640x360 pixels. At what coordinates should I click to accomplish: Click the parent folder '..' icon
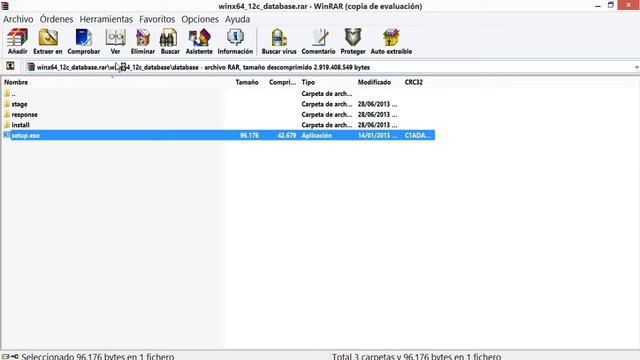(x=7, y=93)
